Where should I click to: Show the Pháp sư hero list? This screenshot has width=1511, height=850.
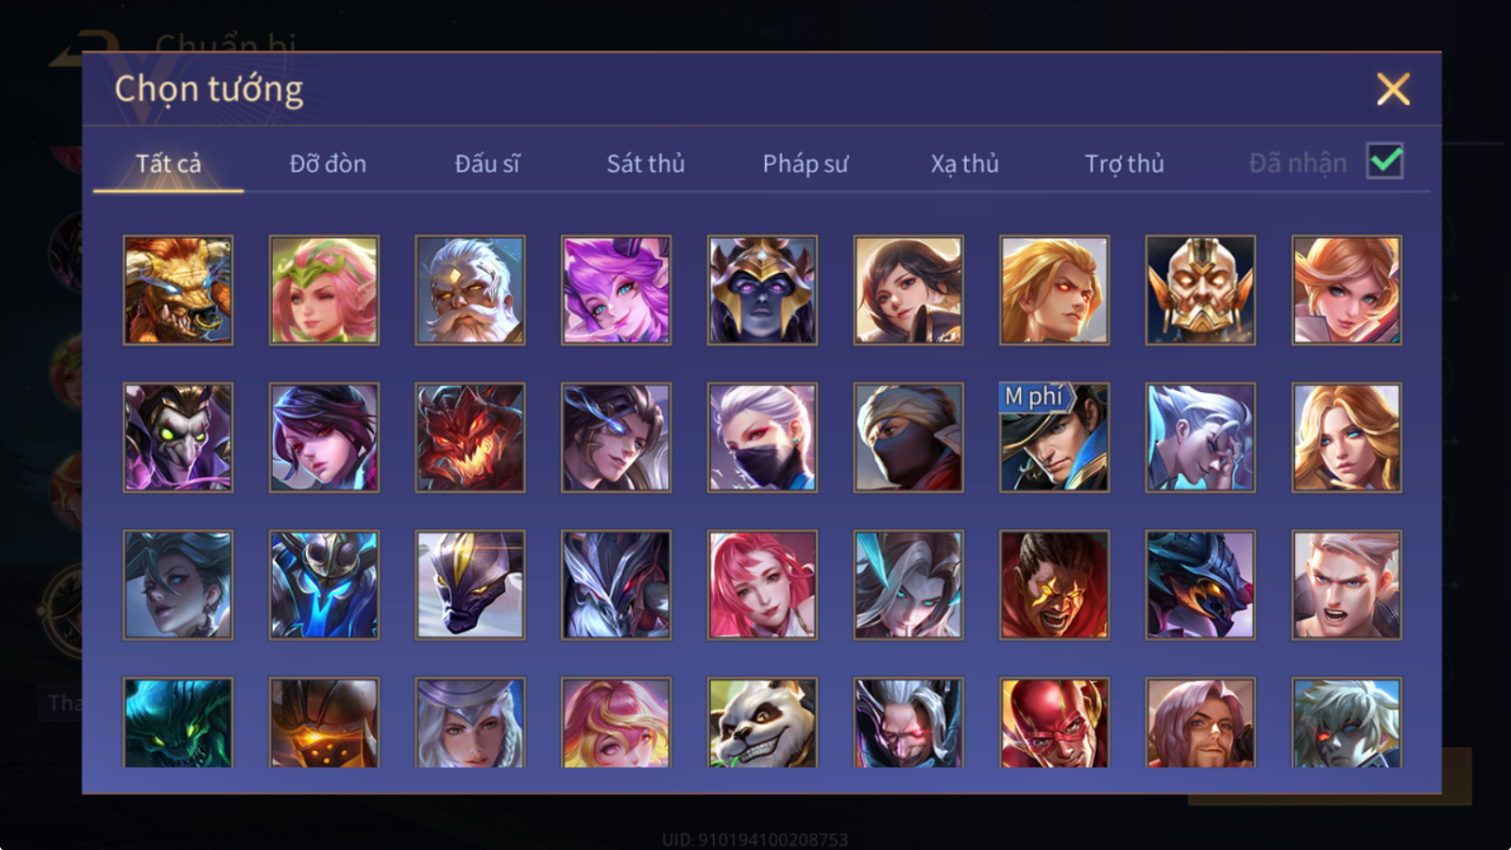805,163
